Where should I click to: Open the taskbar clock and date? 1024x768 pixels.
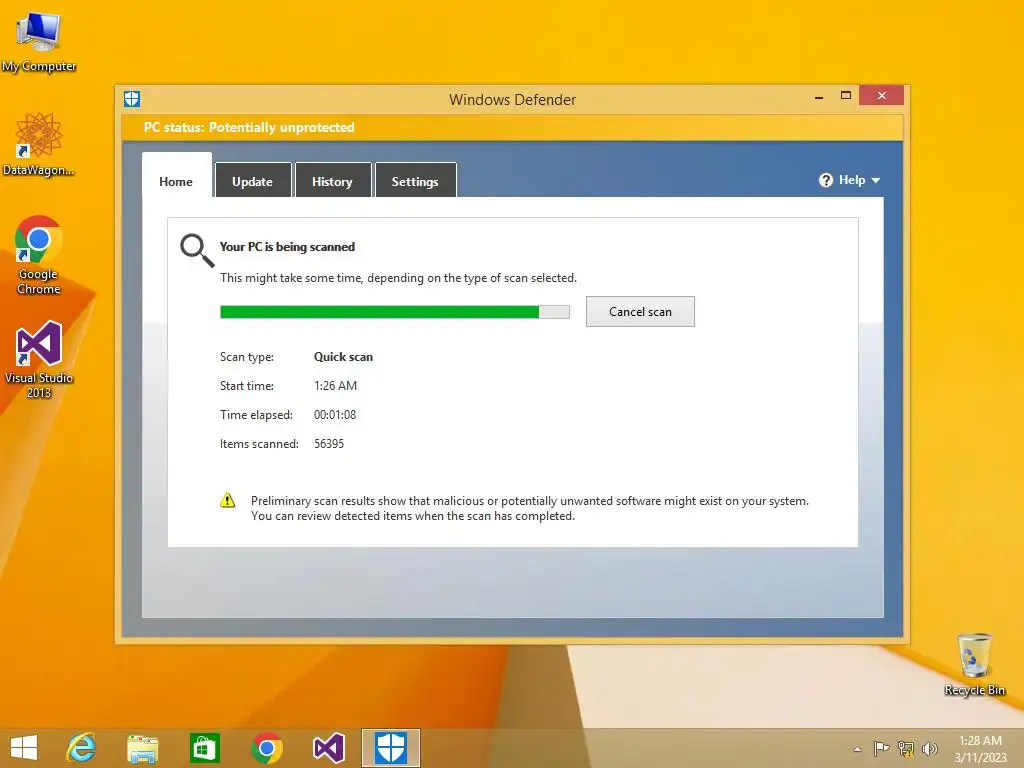click(980, 749)
